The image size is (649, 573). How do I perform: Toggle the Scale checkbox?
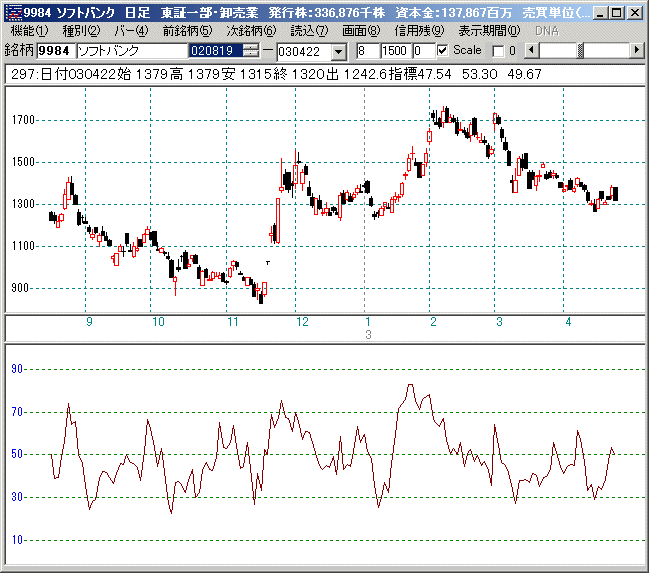point(442,51)
